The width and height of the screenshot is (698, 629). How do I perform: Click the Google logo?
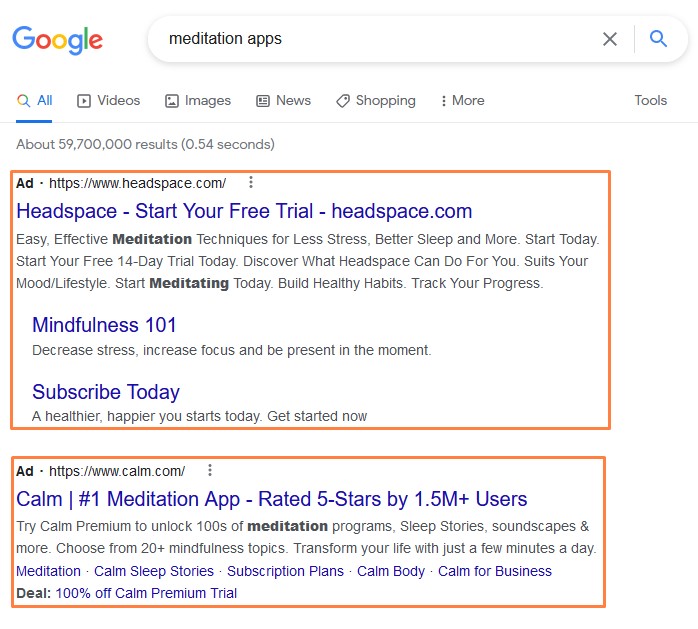[57, 40]
